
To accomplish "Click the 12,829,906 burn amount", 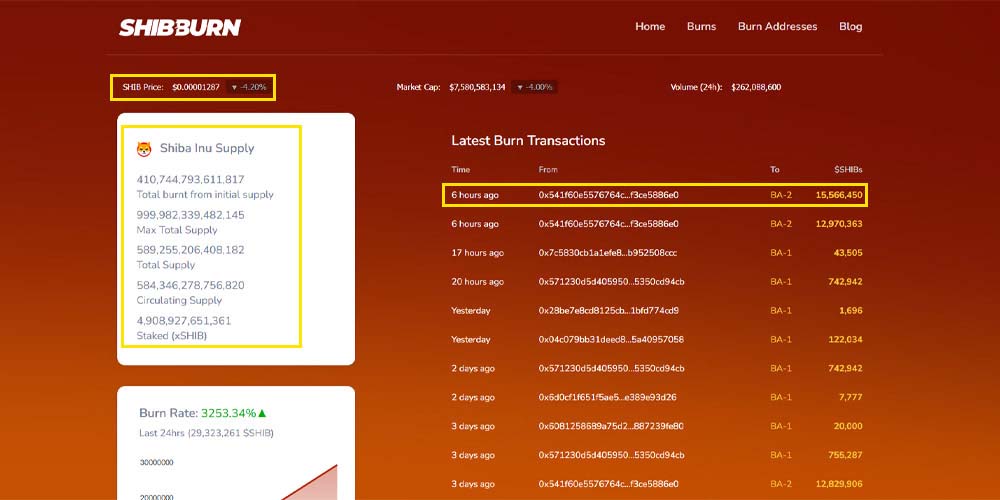I will [x=839, y=483].
